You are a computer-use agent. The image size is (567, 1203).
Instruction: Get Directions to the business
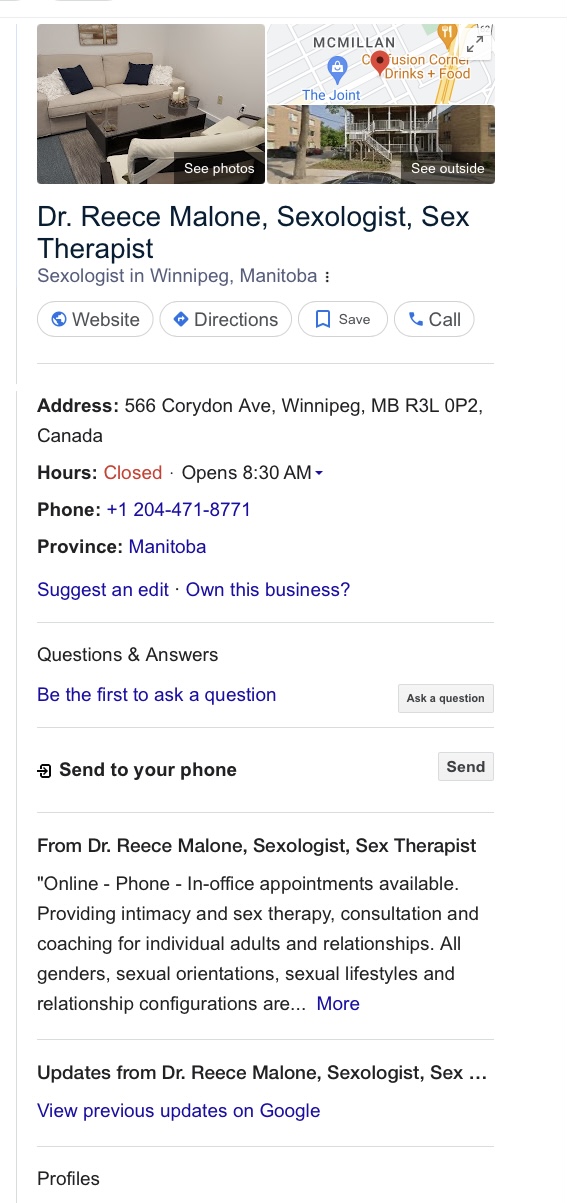coord(226,320)
